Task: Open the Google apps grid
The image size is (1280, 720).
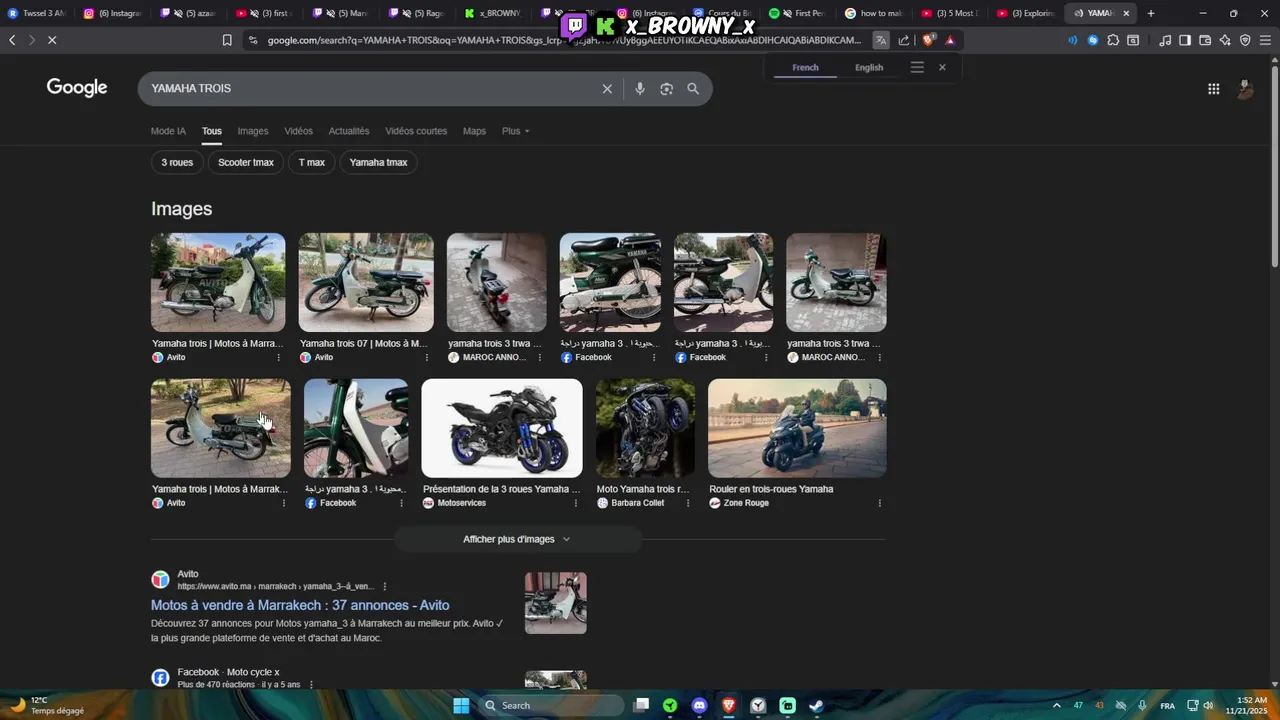Action: click(x=1213, y=89)
